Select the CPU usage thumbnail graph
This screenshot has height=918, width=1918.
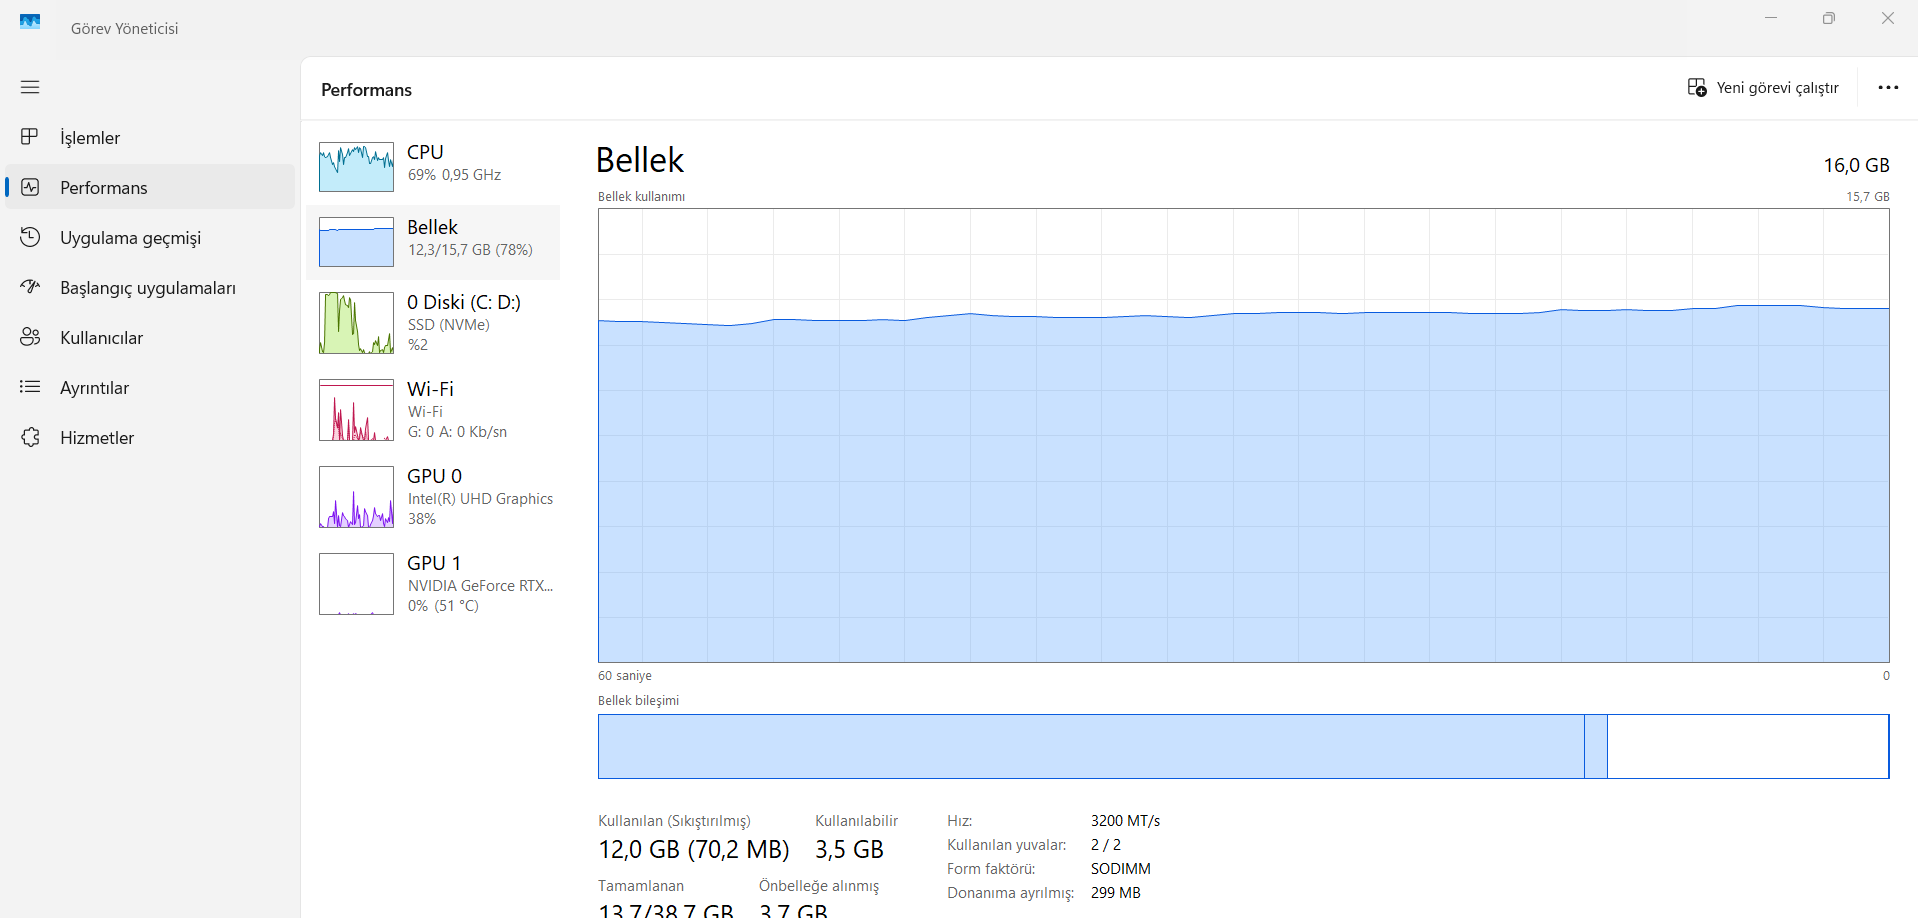coord(356,166)
